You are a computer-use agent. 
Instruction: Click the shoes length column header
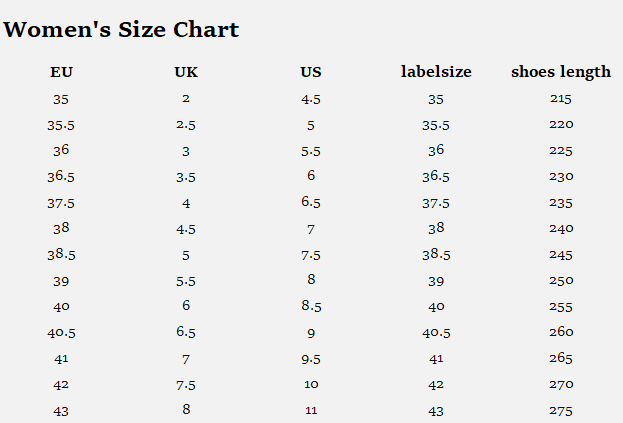coord(561,72)
